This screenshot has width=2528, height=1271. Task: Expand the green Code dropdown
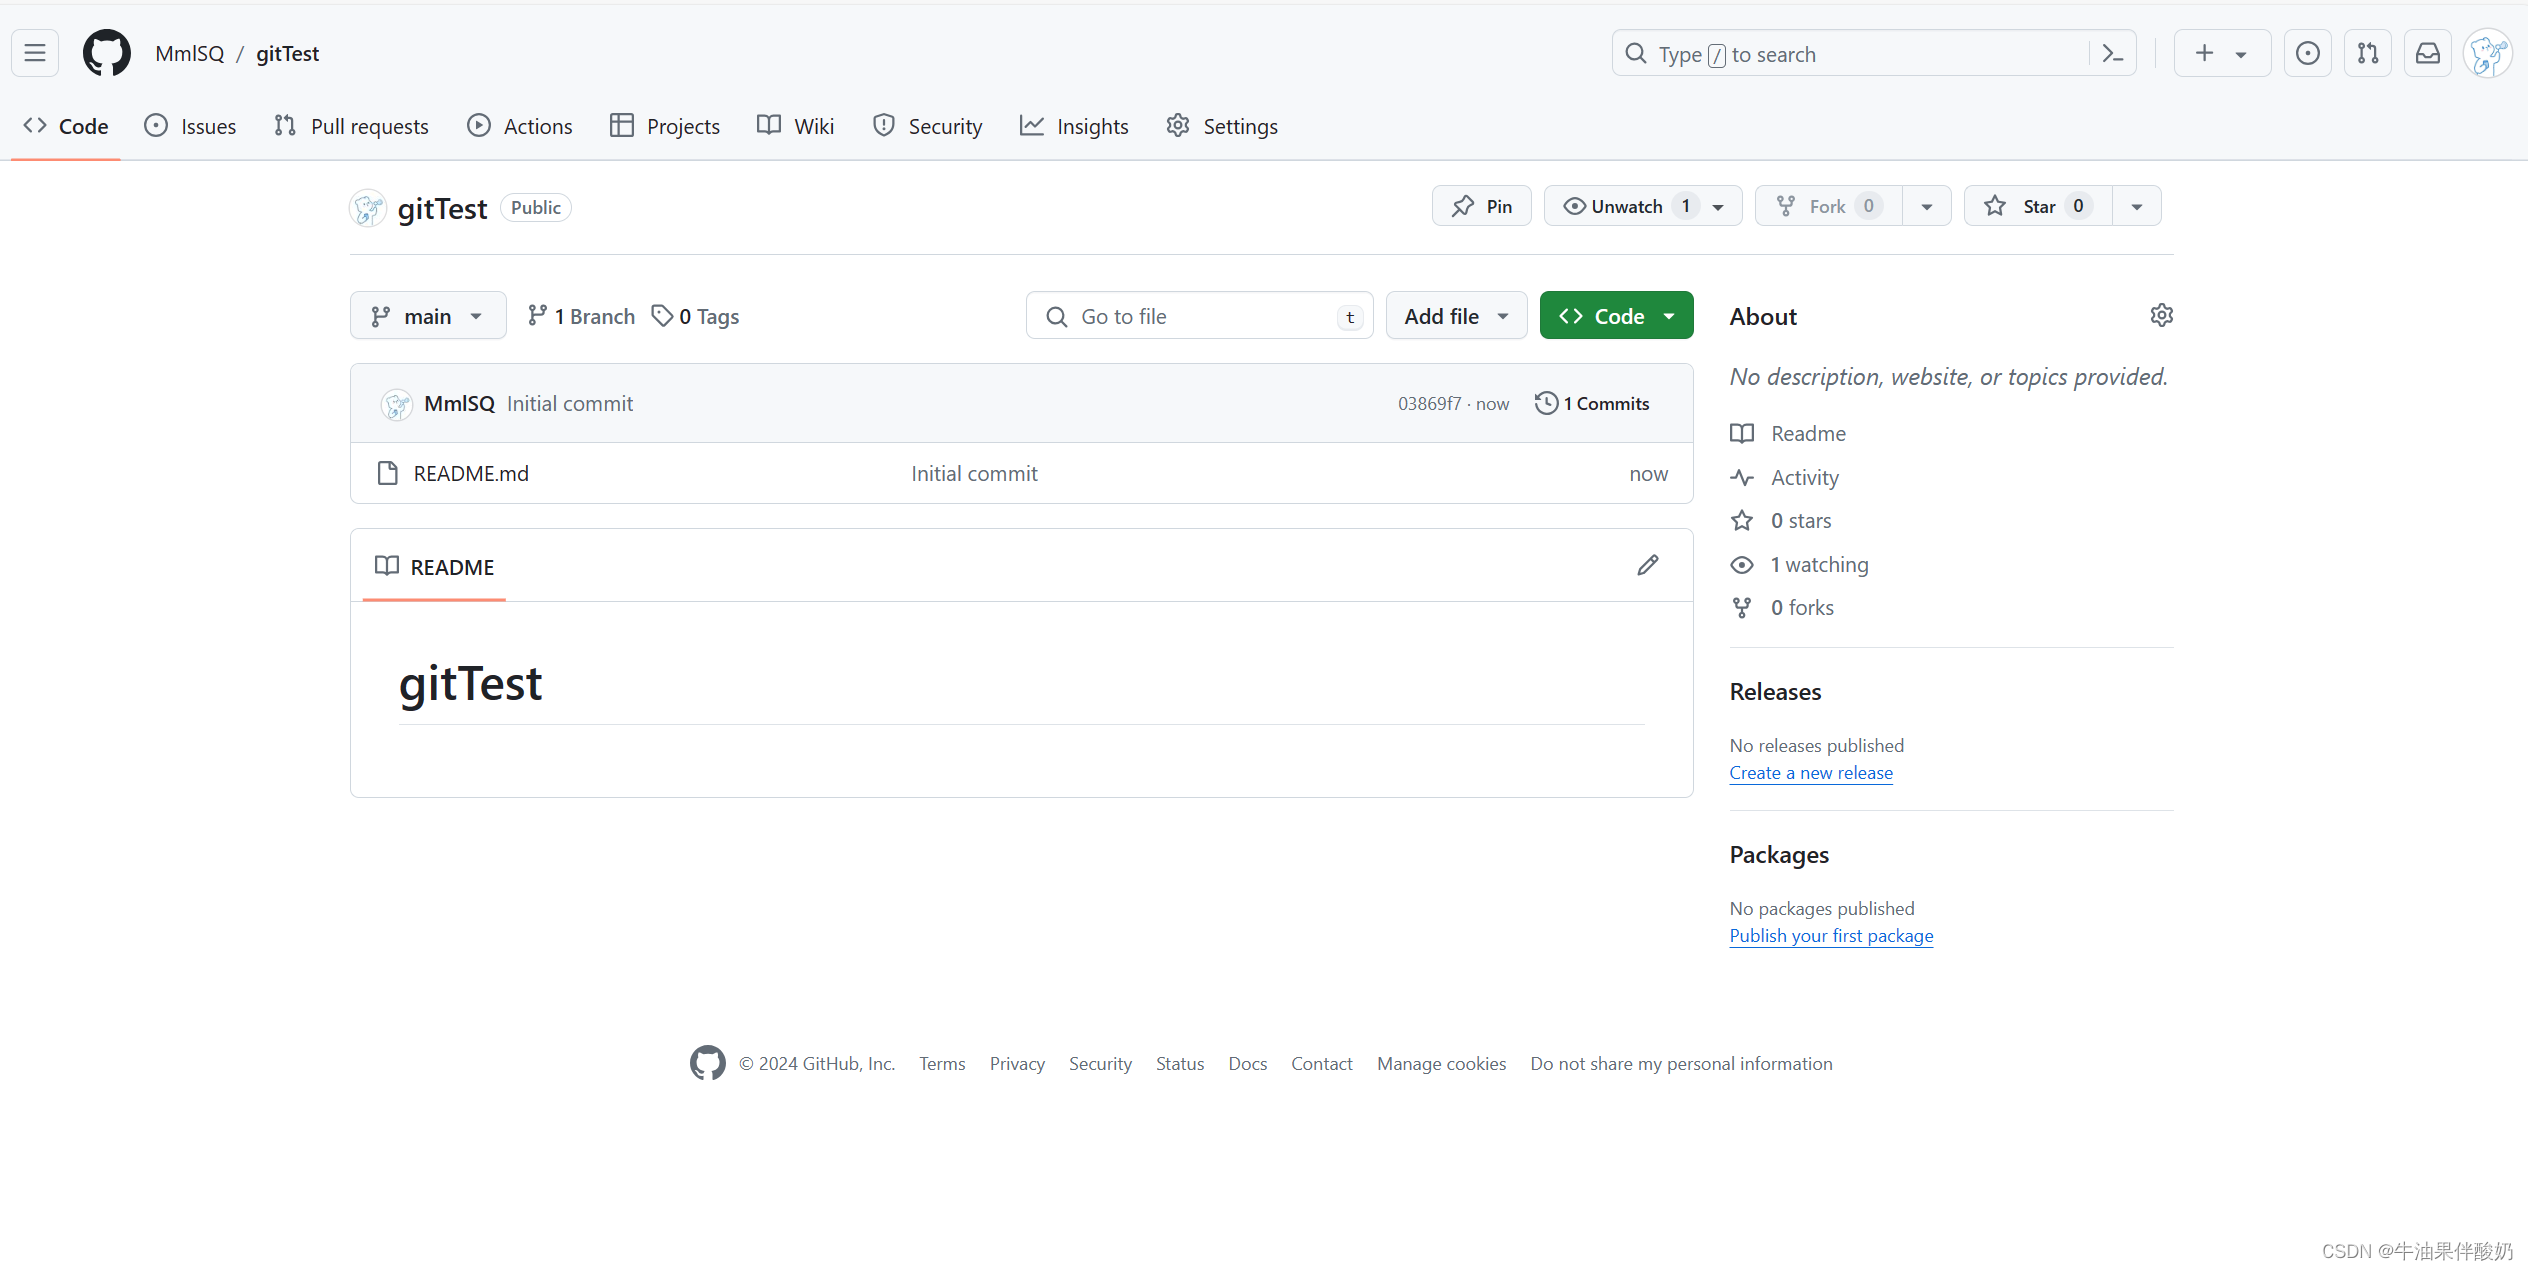1615,316
